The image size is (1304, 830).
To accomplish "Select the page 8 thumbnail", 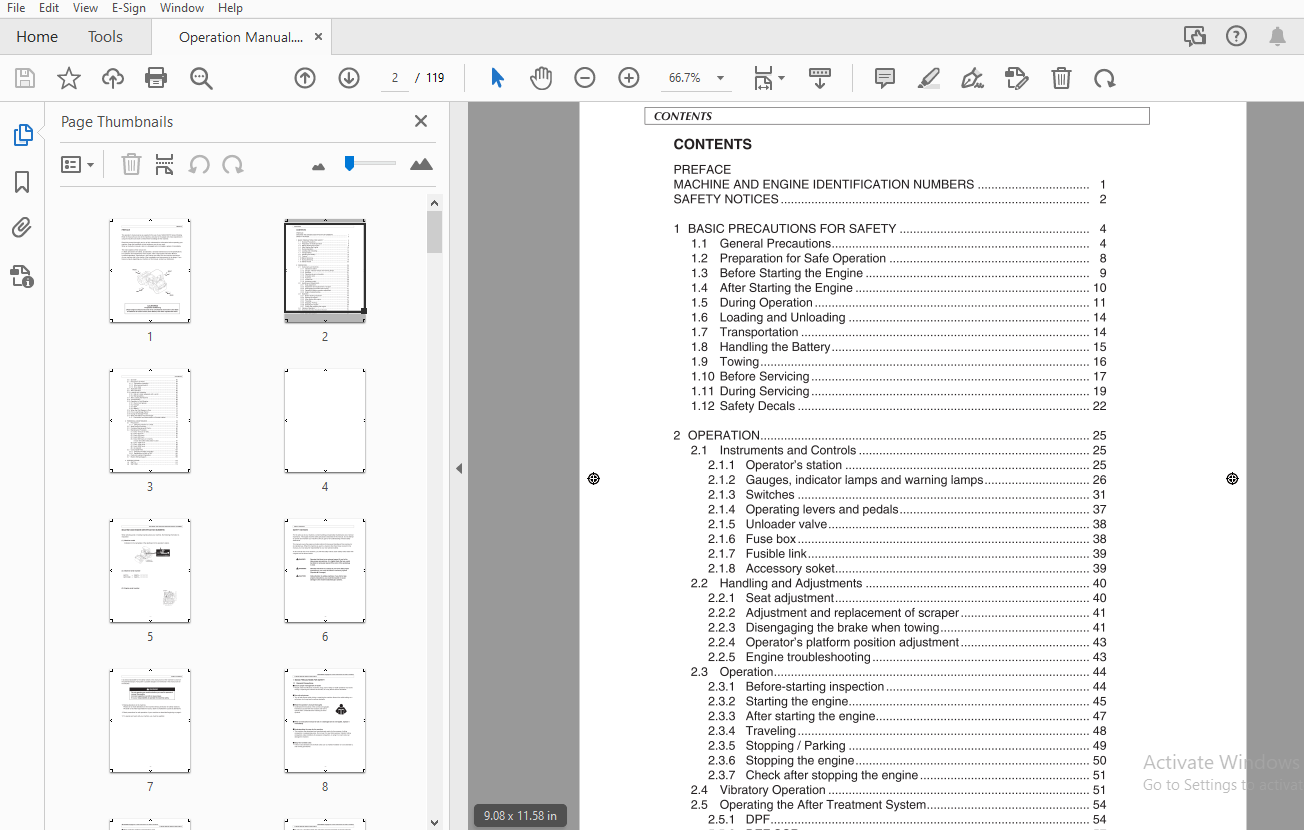I will coord(325,721).
